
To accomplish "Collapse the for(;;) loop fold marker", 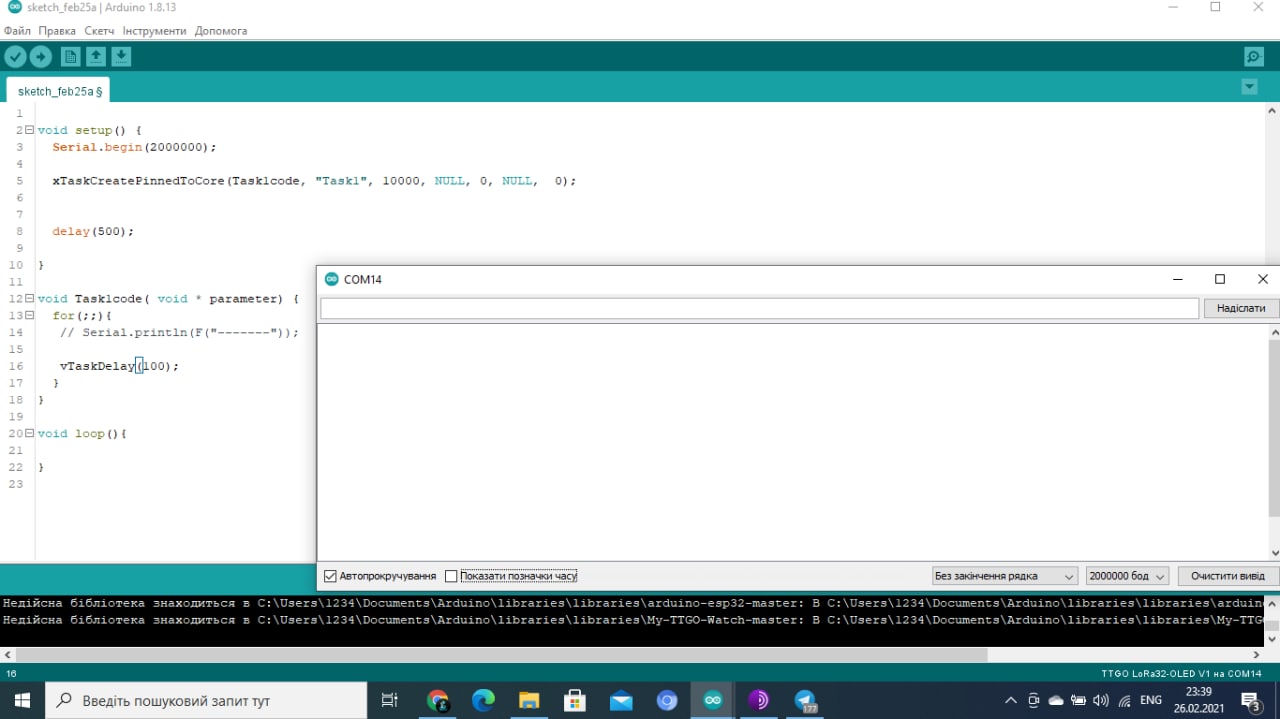I will coord(29,315).
